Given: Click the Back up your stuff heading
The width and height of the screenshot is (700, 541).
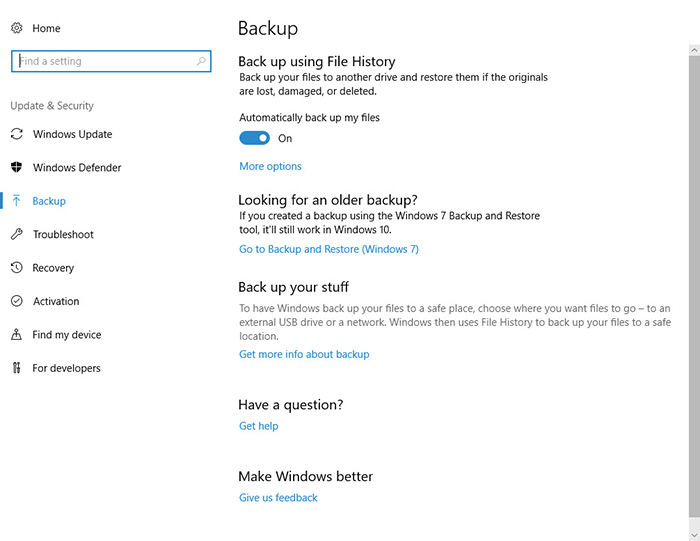Looking at the screenshot, I should tap(293, 287).
